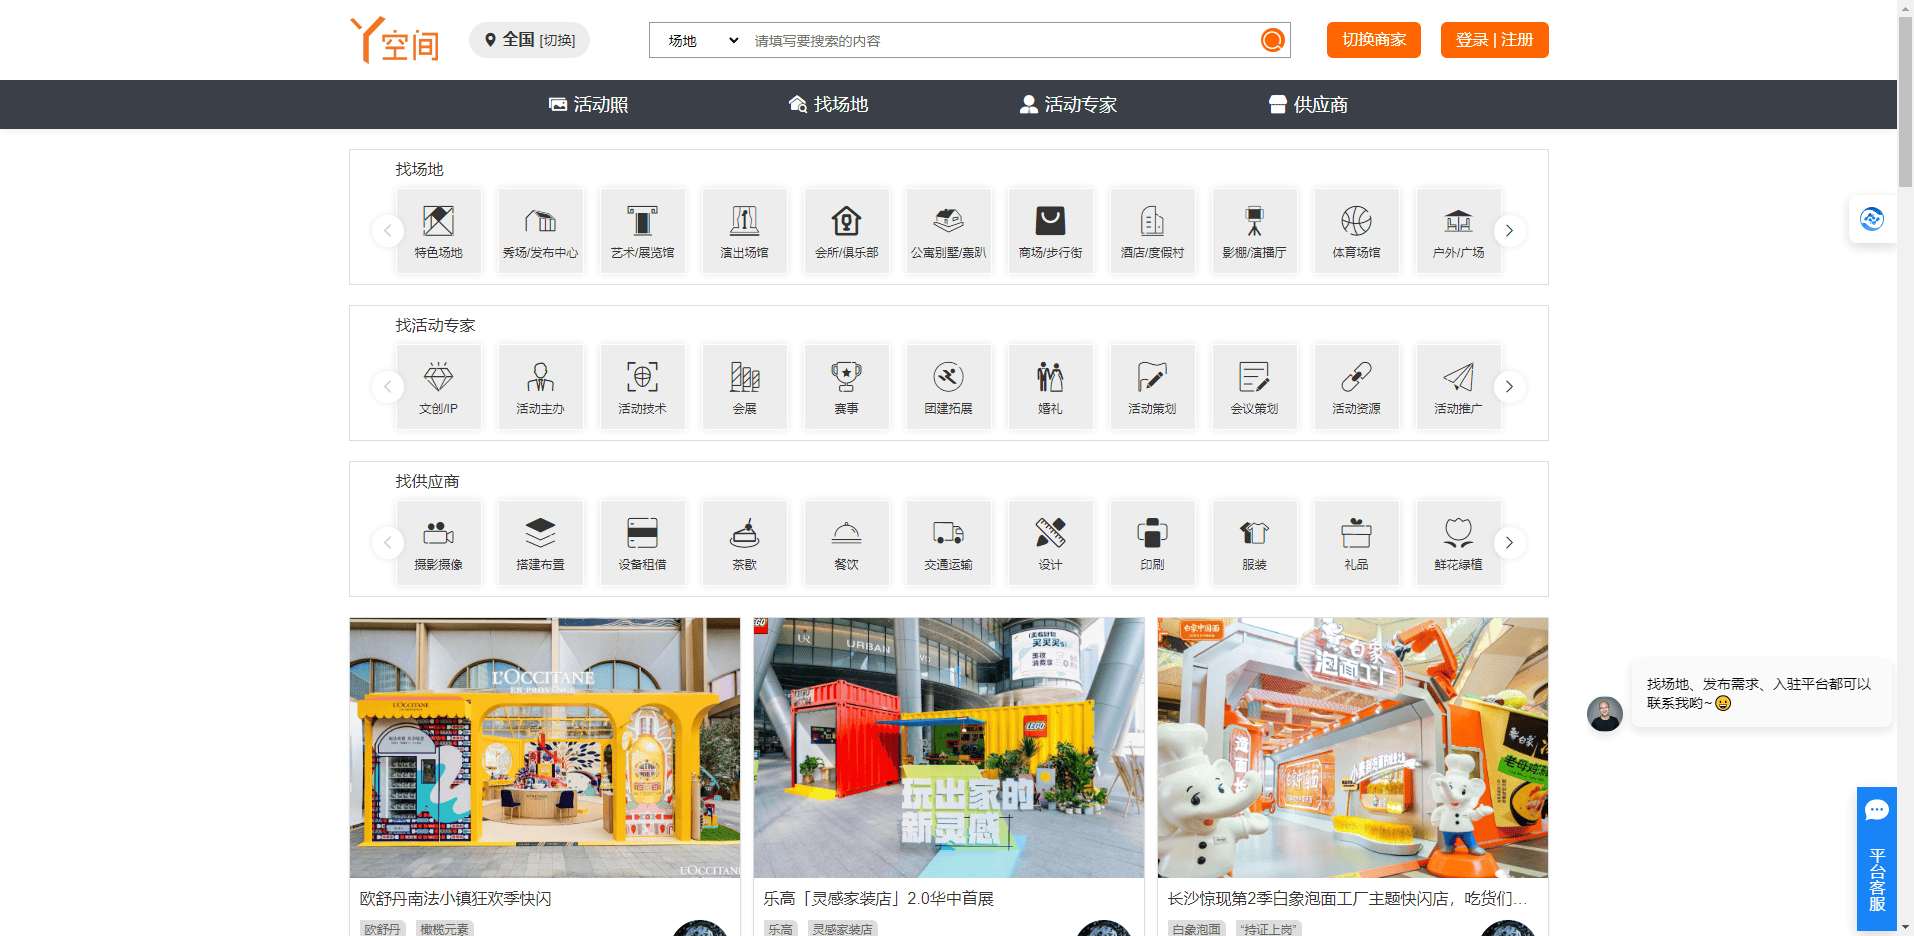Open the 会所/俱乐部 category

pos(846,231)
